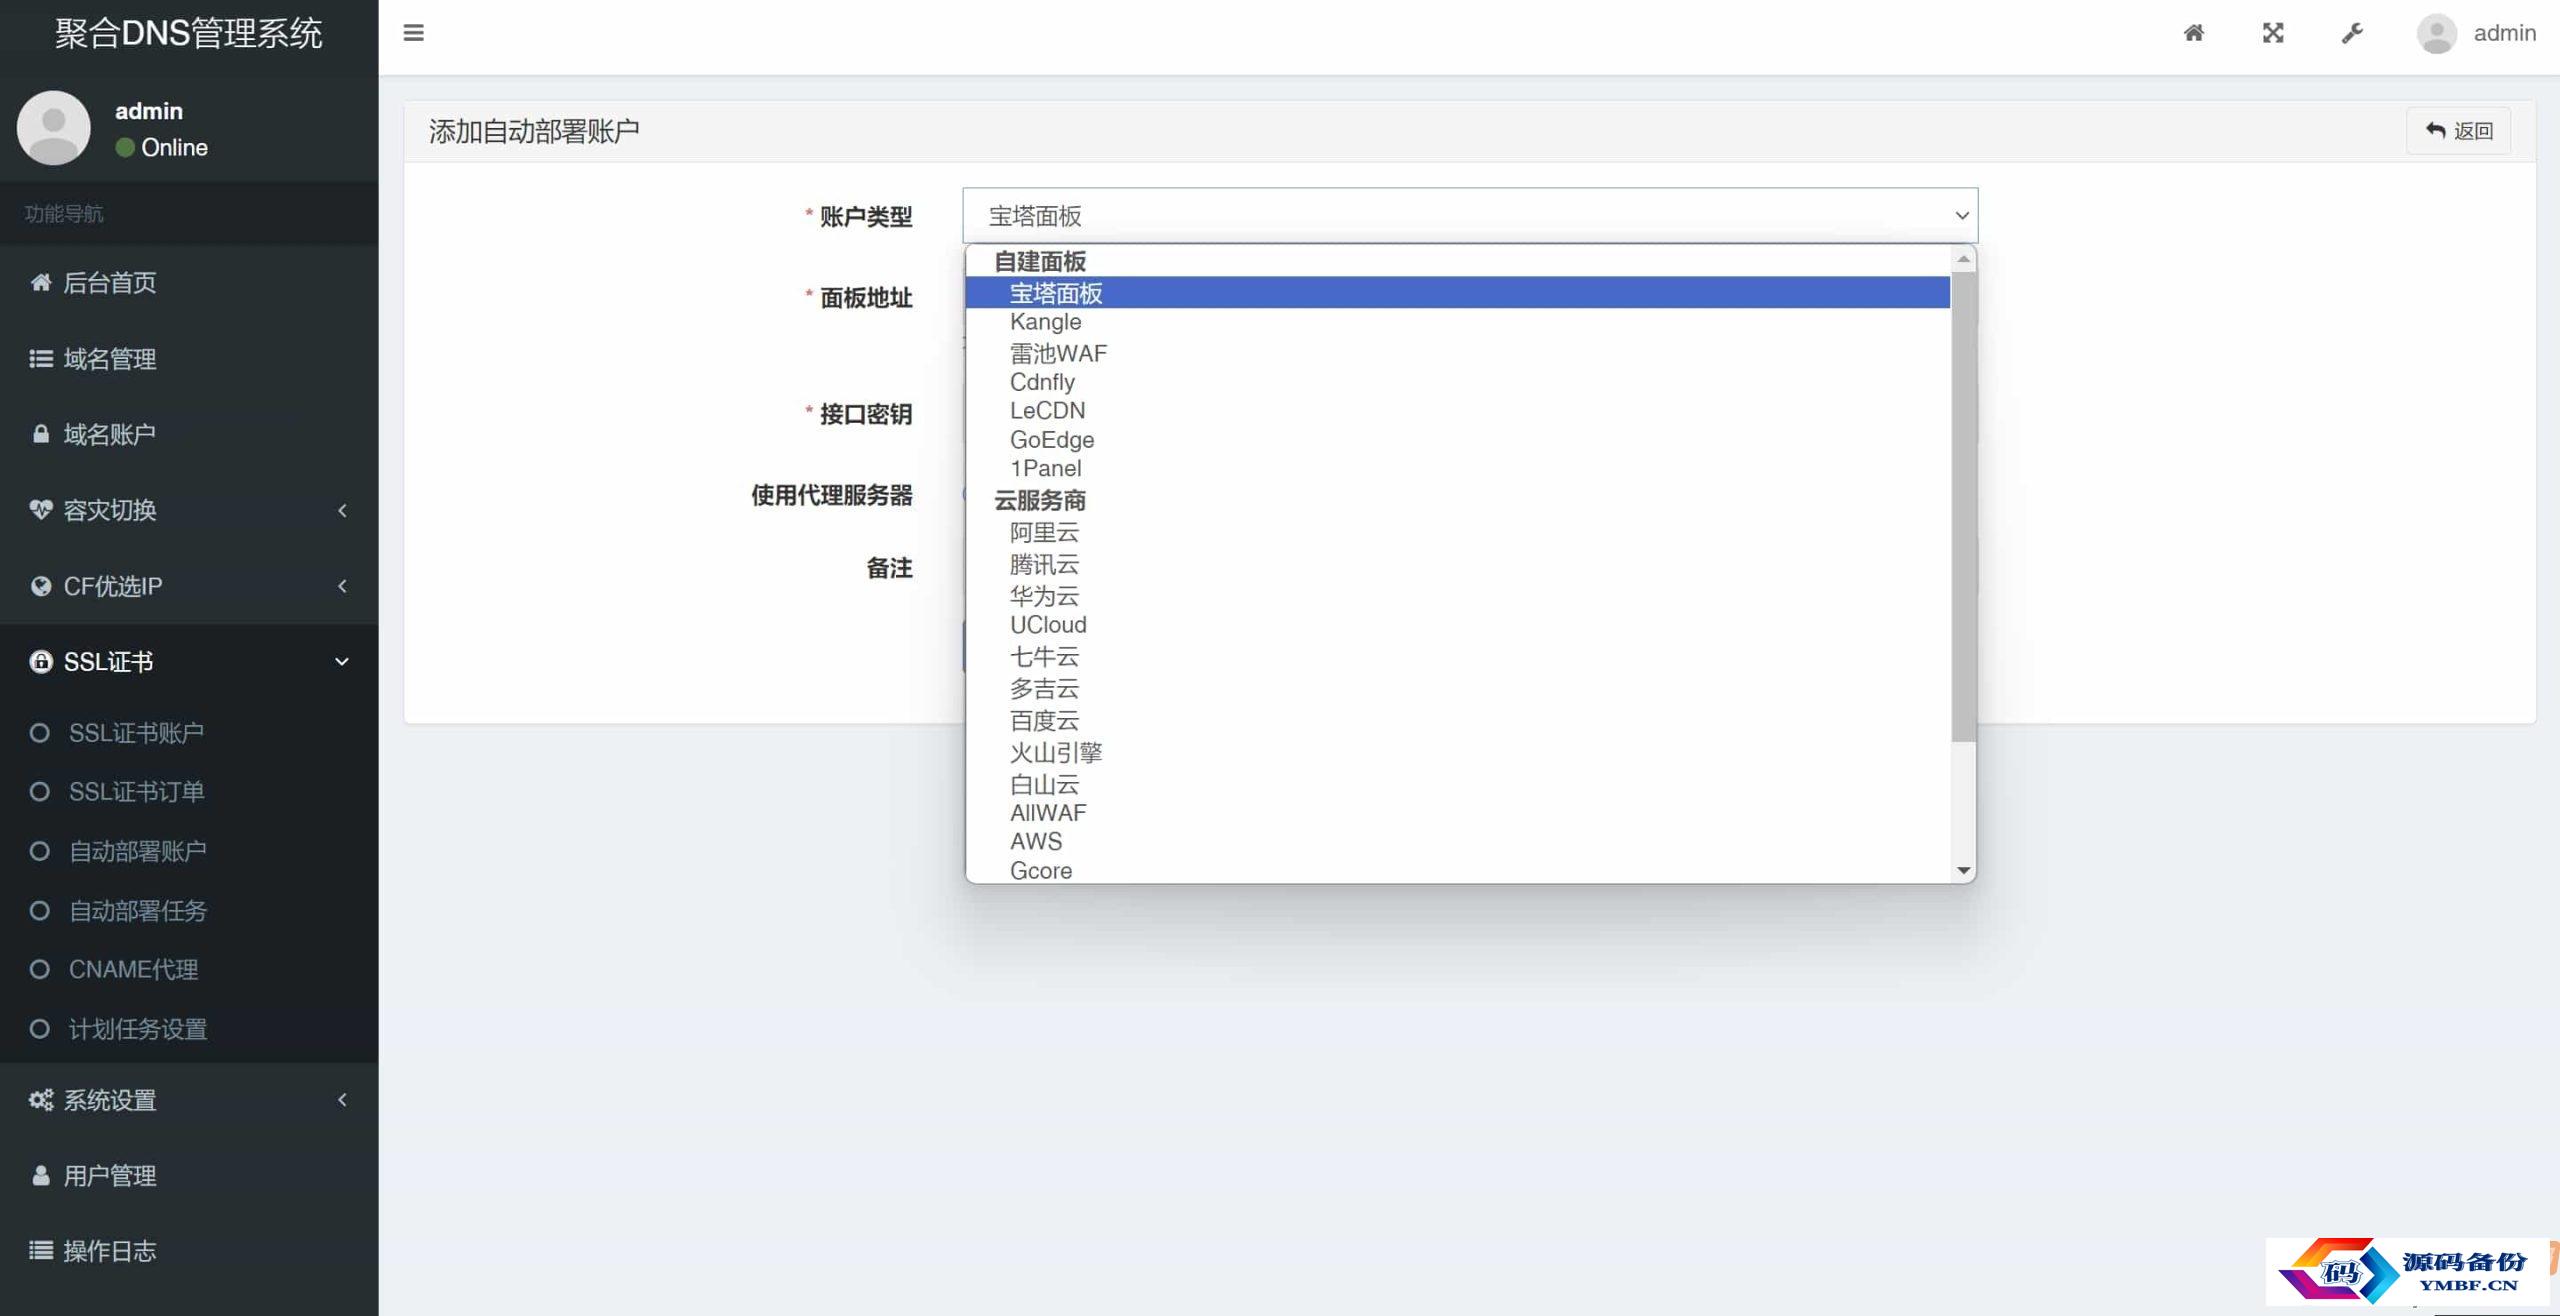Open 用户管理 in sidebar
The width and height of the screenshot is (2560, 1316).
pyautogui.click(x=189, y=1175)
